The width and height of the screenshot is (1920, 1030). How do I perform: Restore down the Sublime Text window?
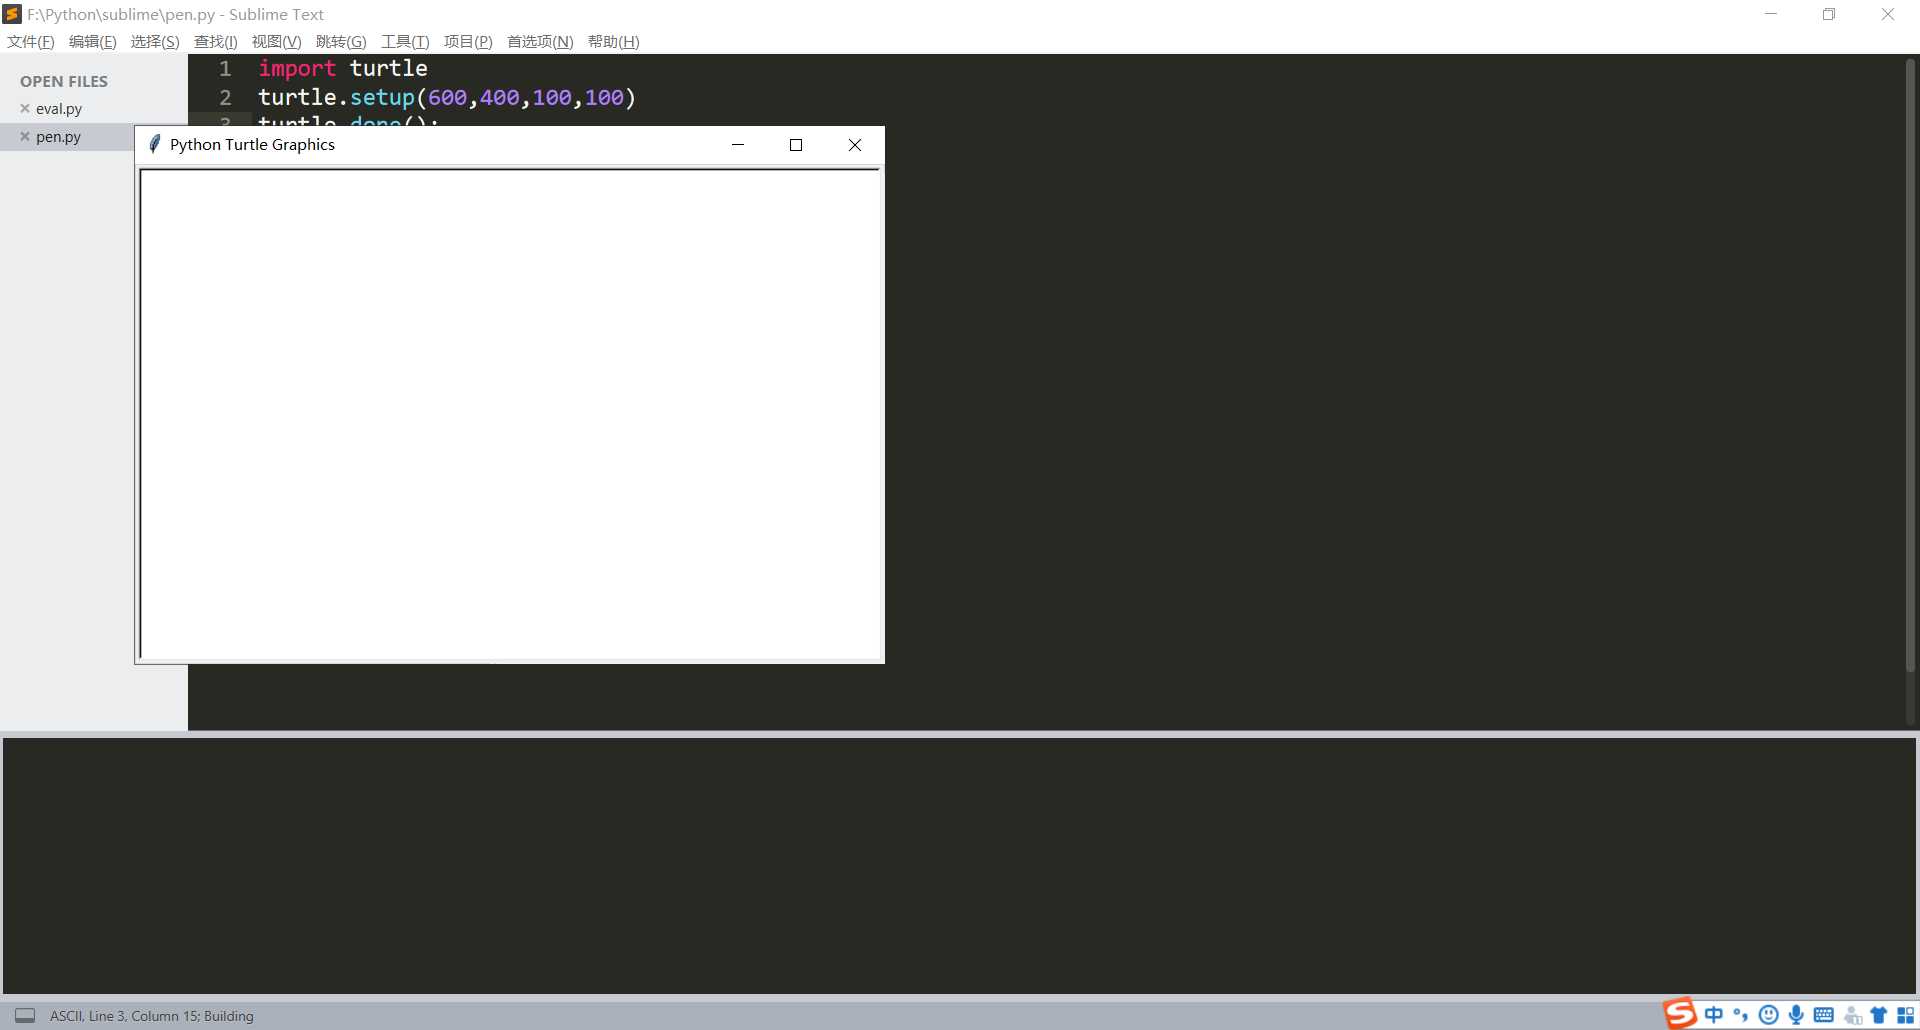coord(1829,14)
